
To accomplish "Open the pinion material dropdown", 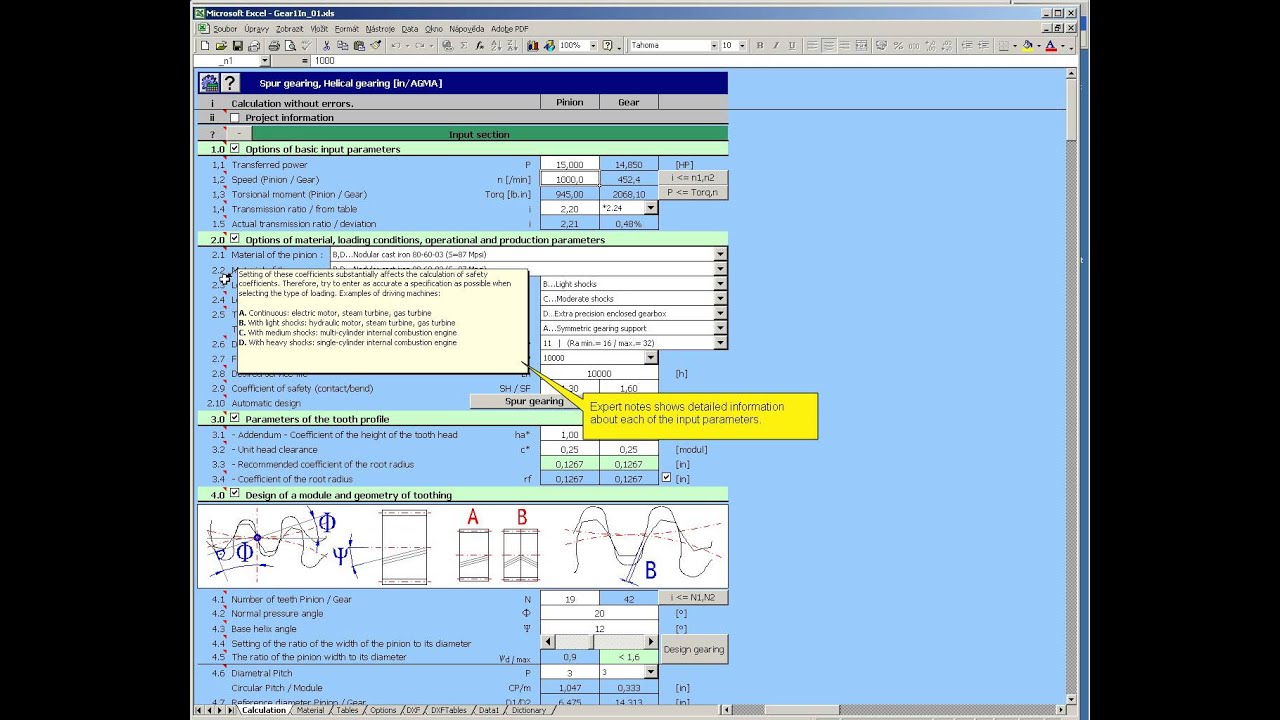I will point(720,255).
